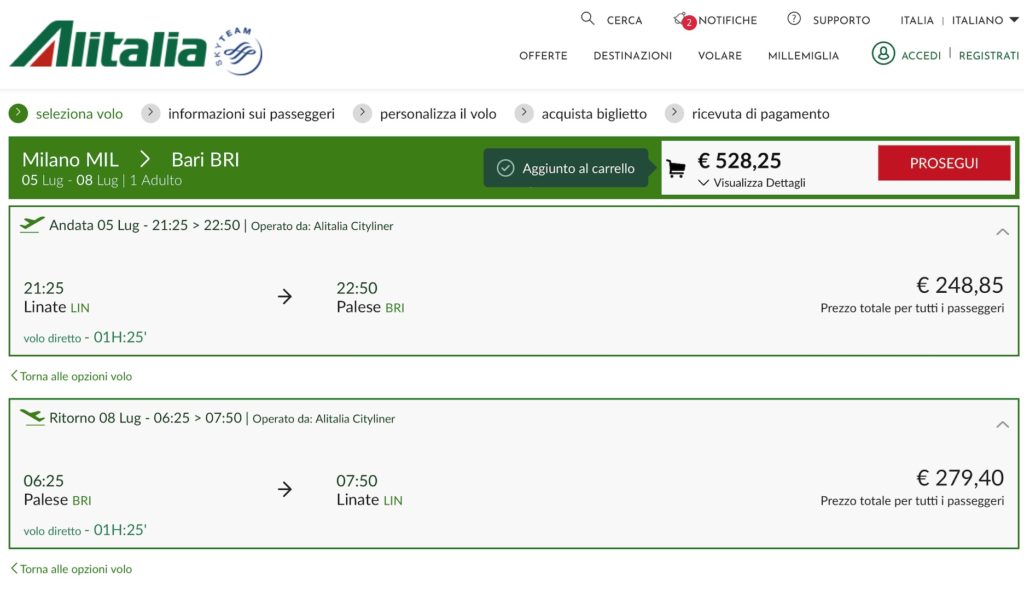Open the MilleMiglia menu
The image size is (1024, 591).
803,56
